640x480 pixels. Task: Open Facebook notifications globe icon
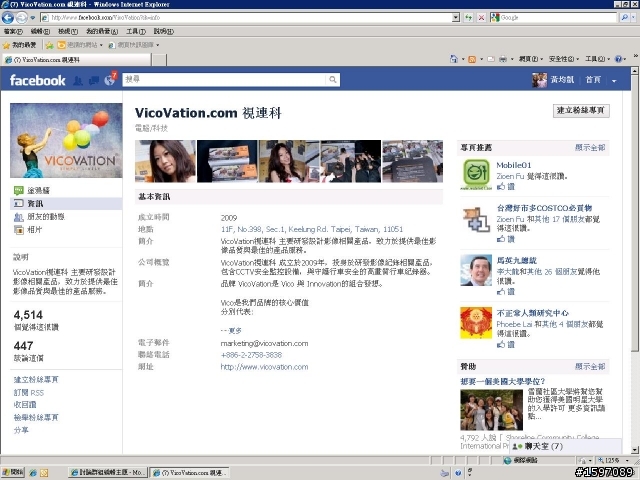tap(109, 80)
